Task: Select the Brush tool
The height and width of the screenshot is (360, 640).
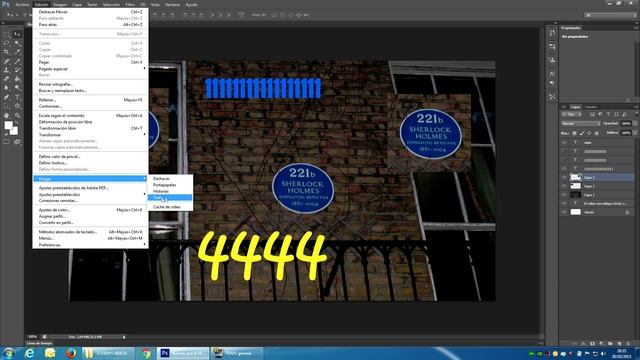Action: click(x=17, y=61)
